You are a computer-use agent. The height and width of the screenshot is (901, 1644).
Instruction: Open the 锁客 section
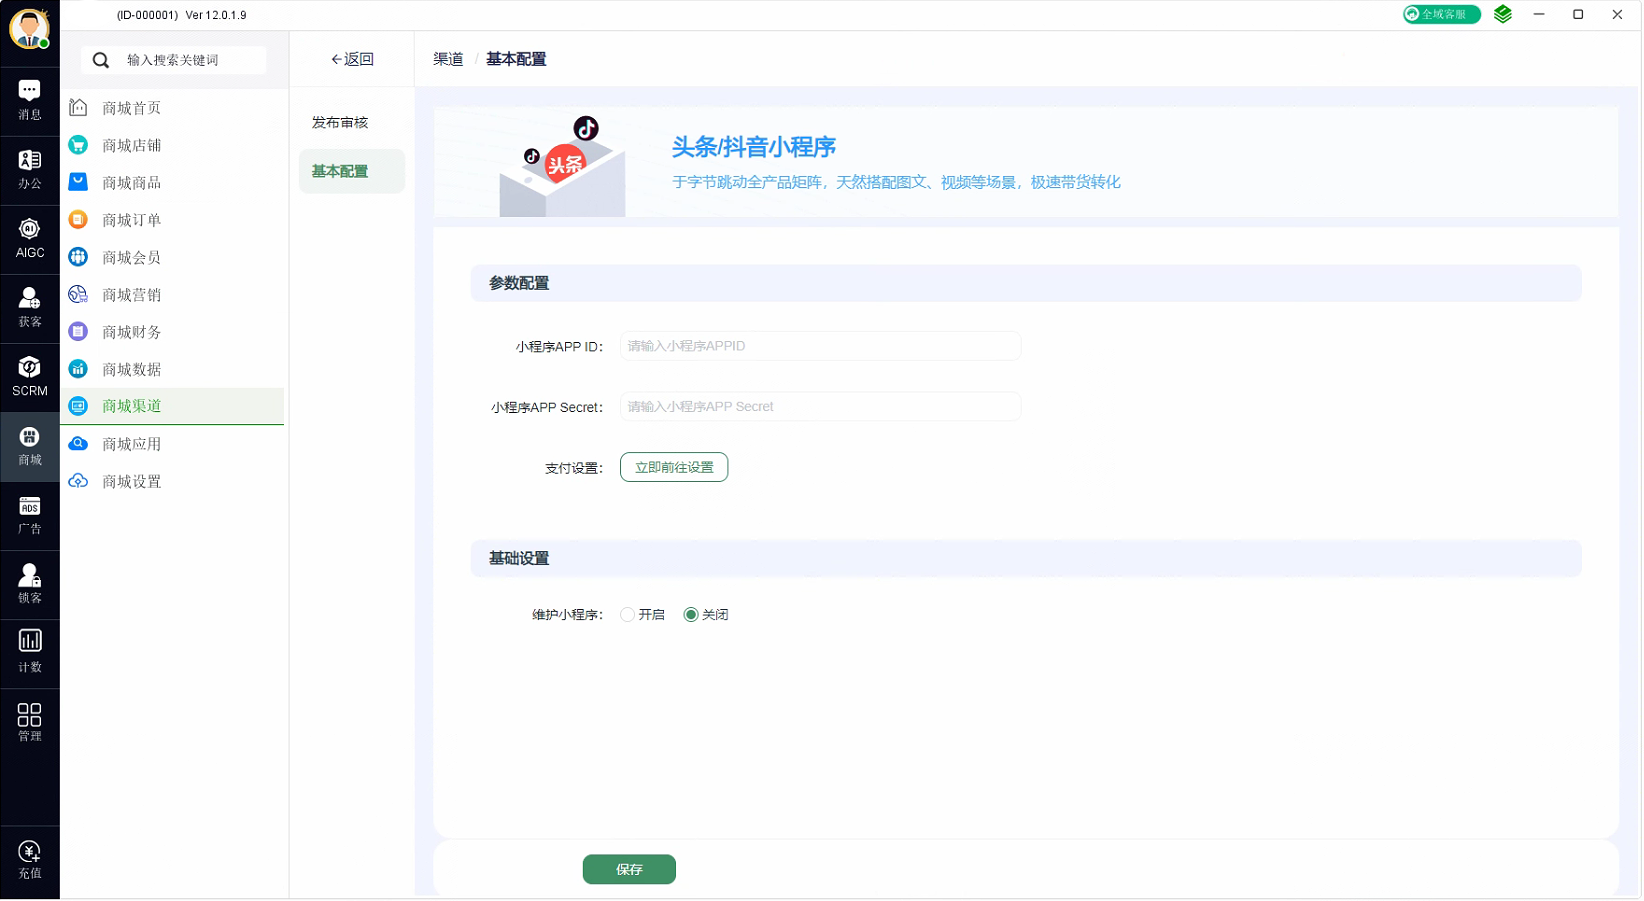pos(30,583)
